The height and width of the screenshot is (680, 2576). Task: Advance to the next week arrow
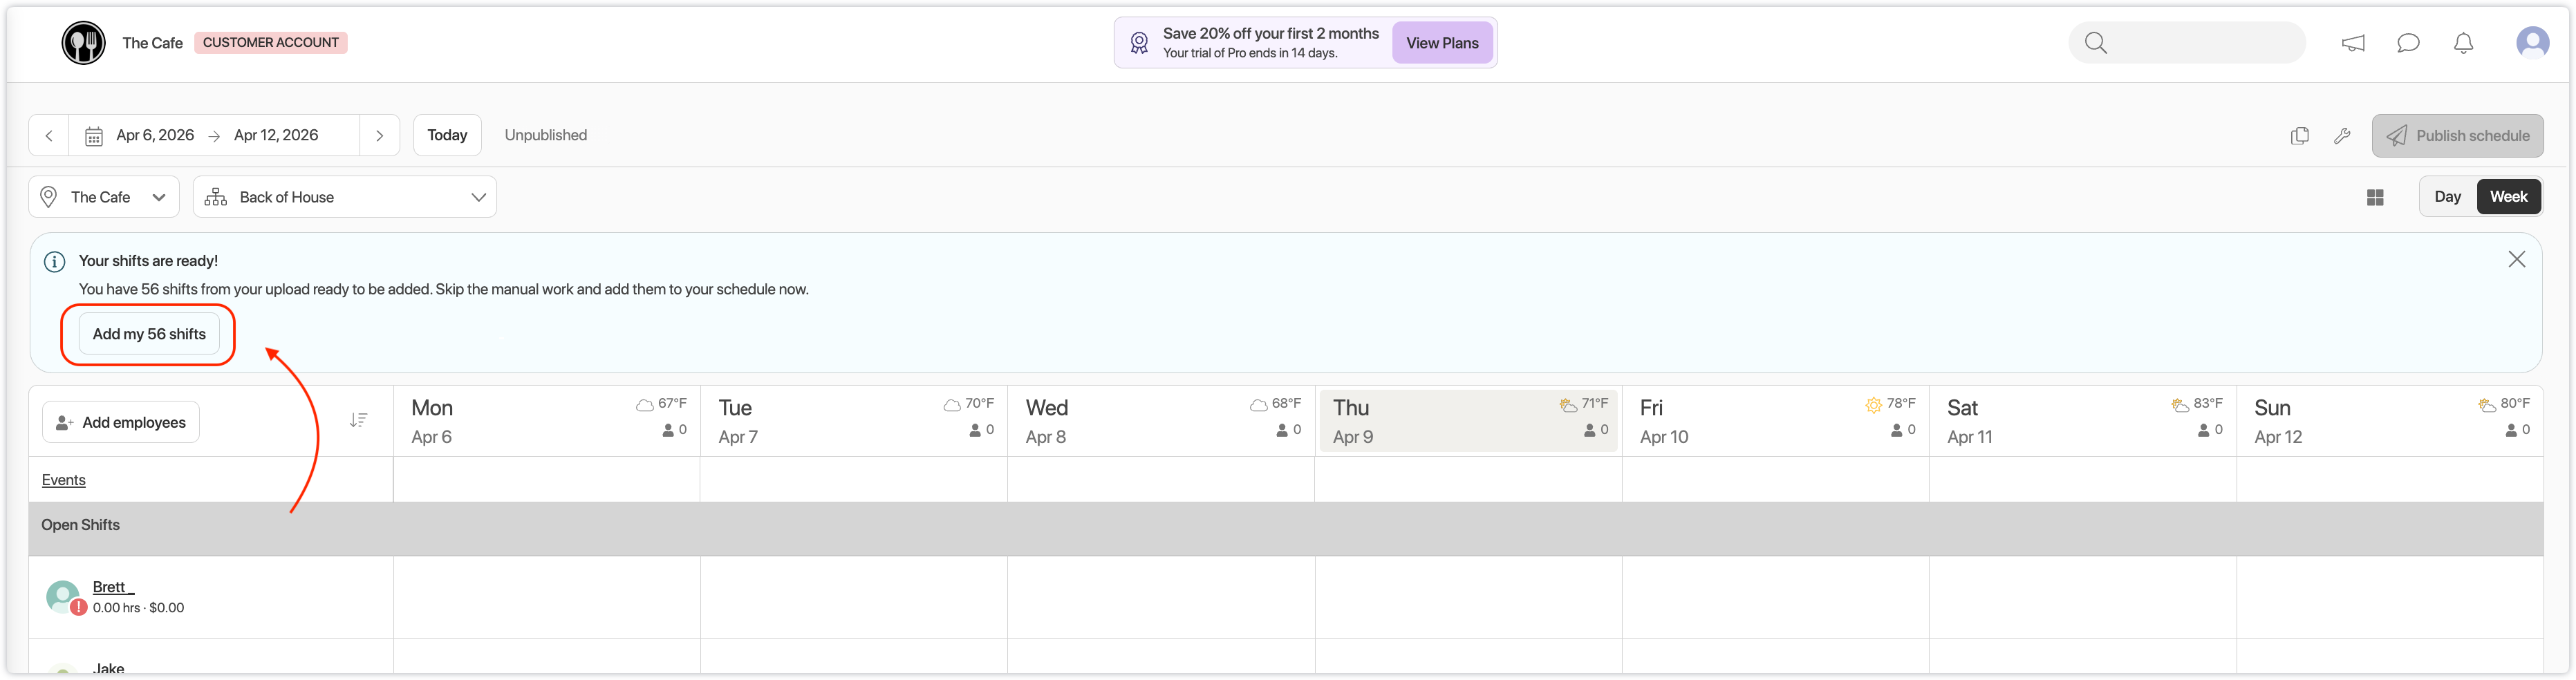379,136
